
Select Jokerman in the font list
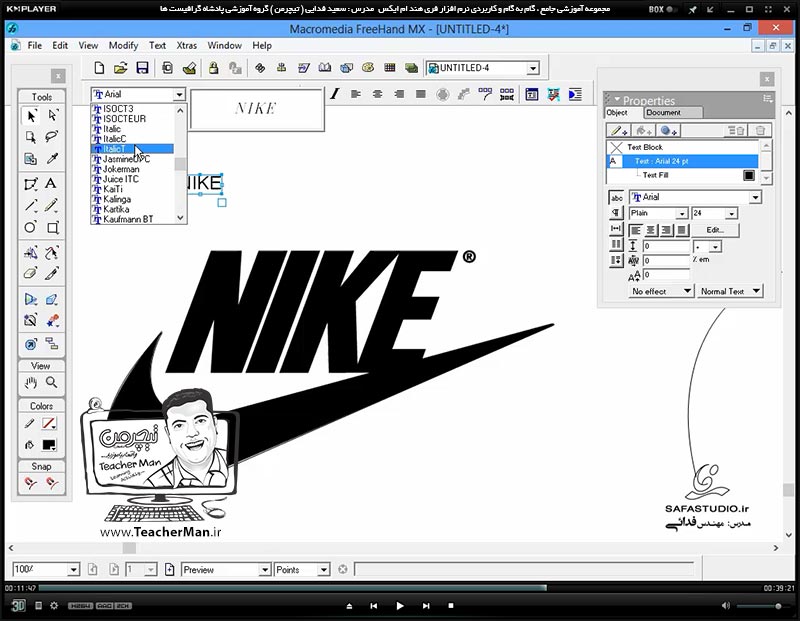click(121, 169)
